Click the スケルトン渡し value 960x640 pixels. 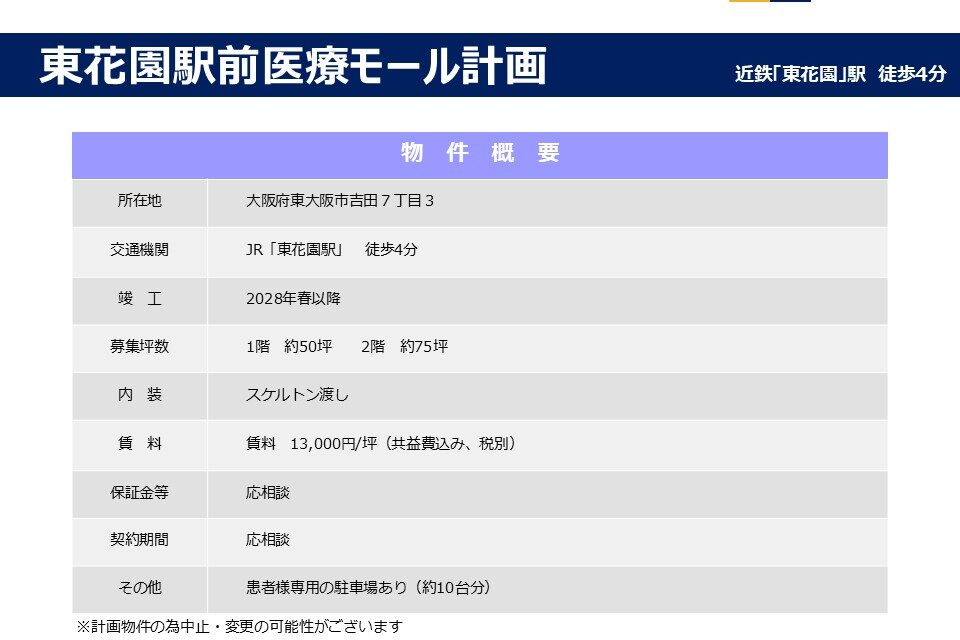pos(297,395)
